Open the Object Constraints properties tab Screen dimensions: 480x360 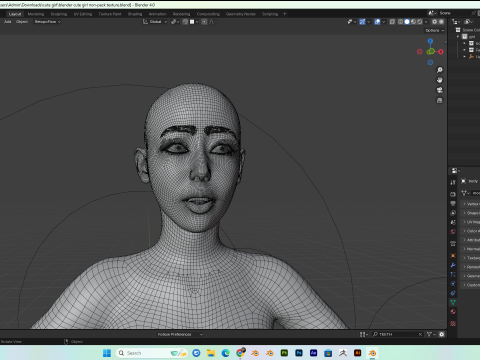point(453,293)
